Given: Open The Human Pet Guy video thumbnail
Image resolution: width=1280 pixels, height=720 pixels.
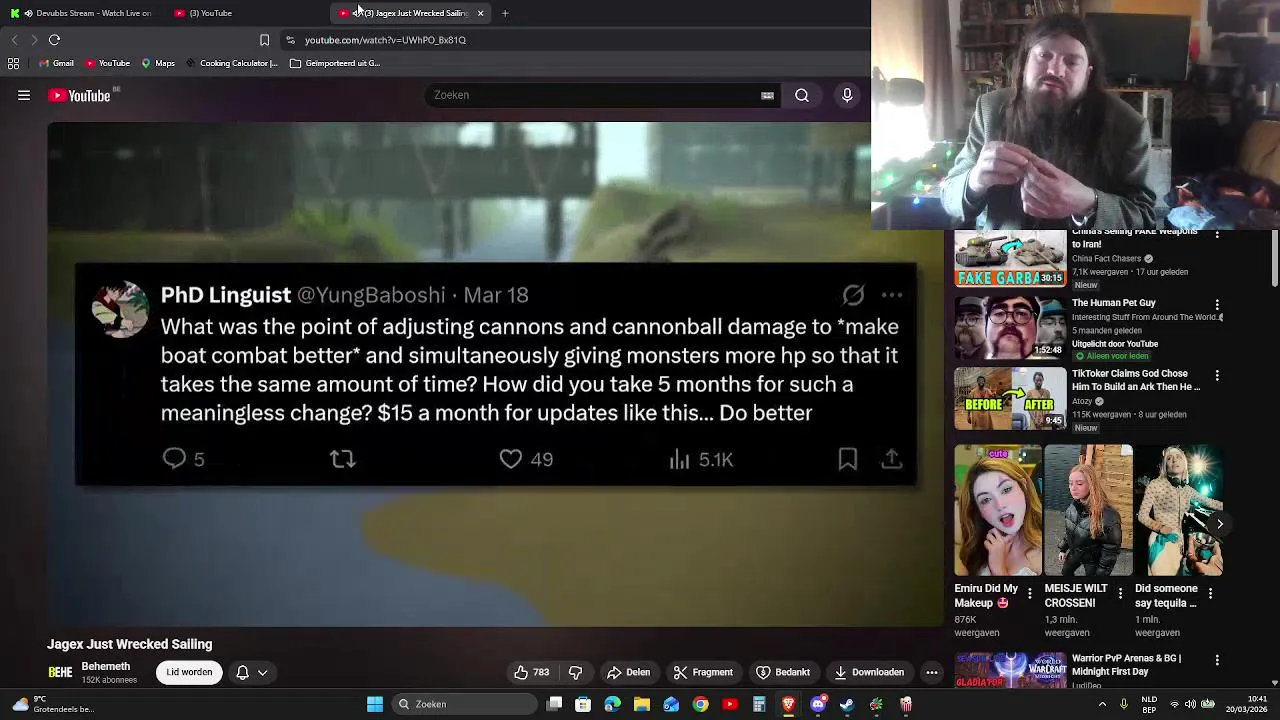Looking at the screenshot, I should (x=1010, y=328).
